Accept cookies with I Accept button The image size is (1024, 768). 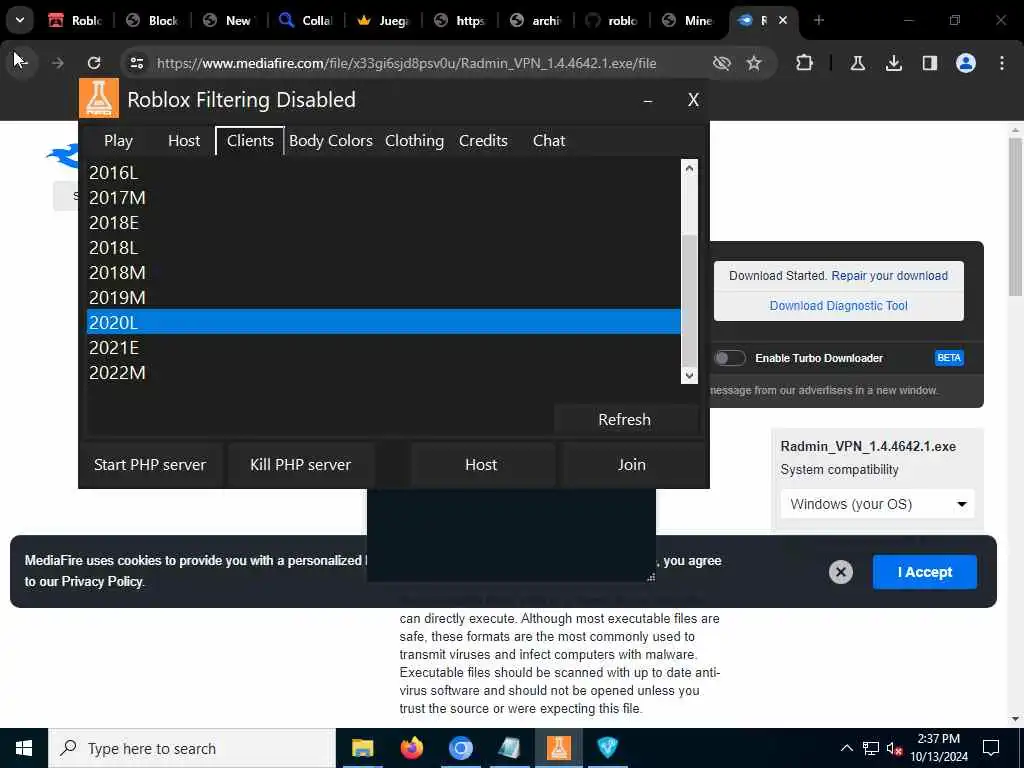coord(925,572)
